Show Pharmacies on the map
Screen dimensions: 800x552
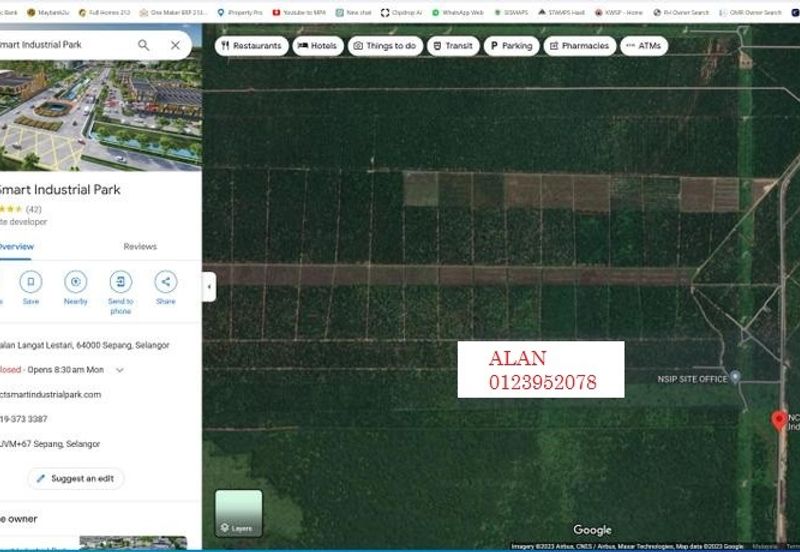(580, 46)
